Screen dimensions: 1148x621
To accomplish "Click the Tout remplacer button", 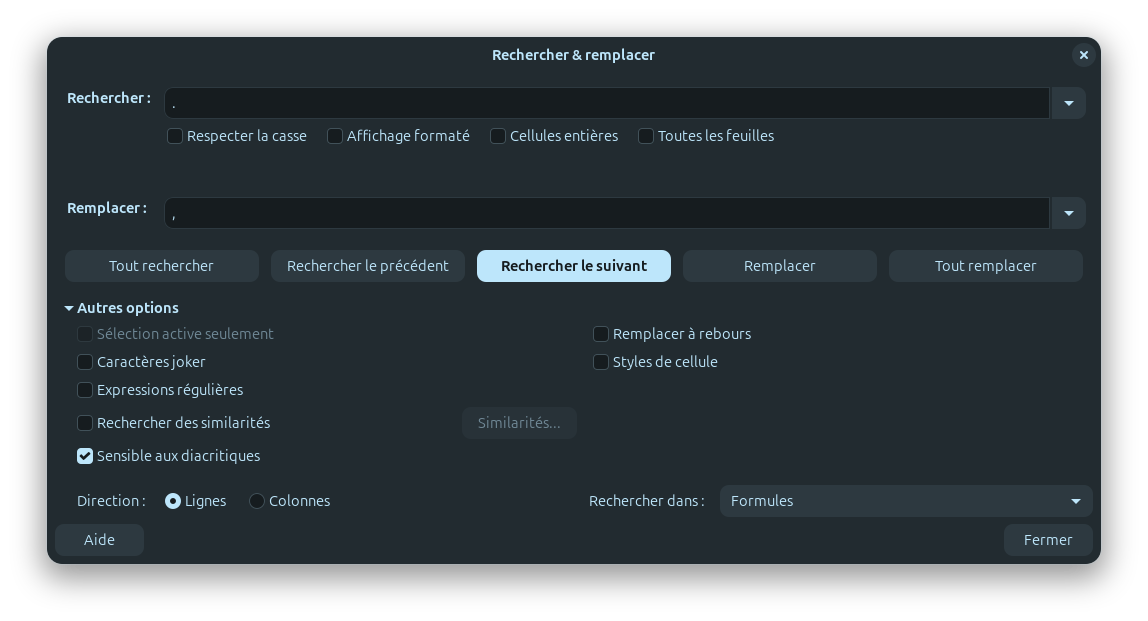I will pos(985,266).
